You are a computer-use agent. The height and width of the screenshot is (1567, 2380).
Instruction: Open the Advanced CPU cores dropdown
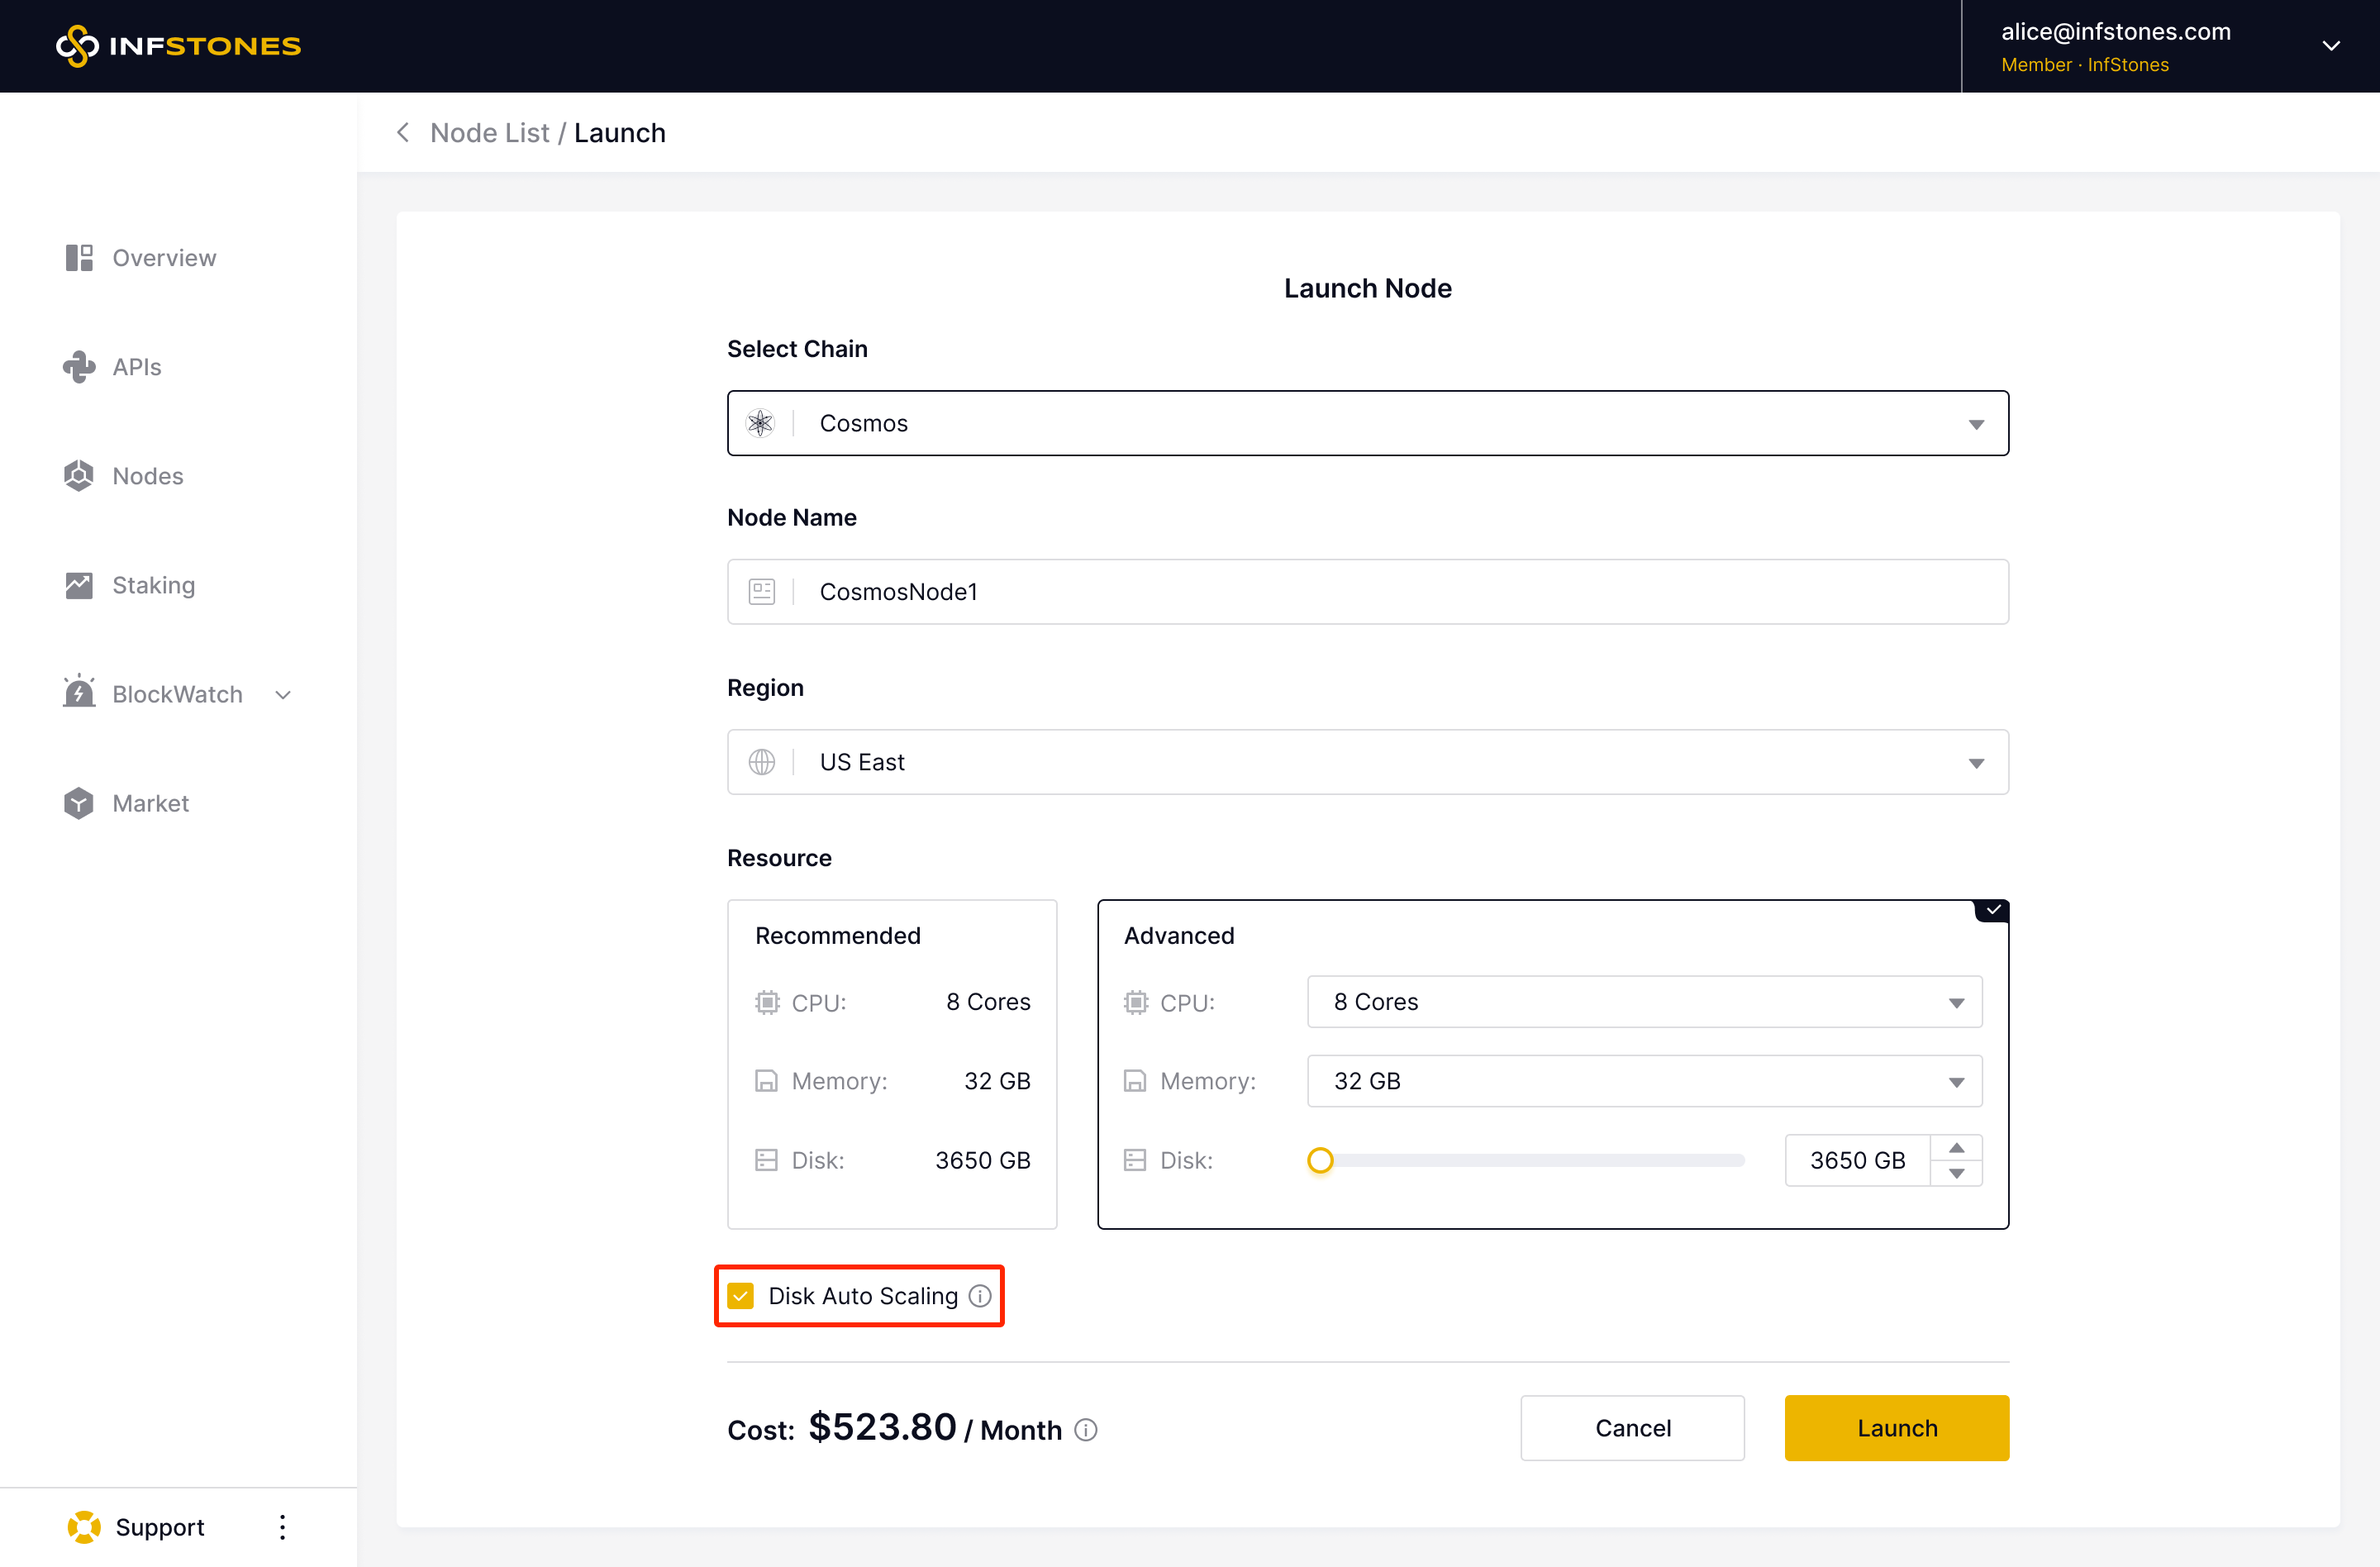tap(1643, 1002)
